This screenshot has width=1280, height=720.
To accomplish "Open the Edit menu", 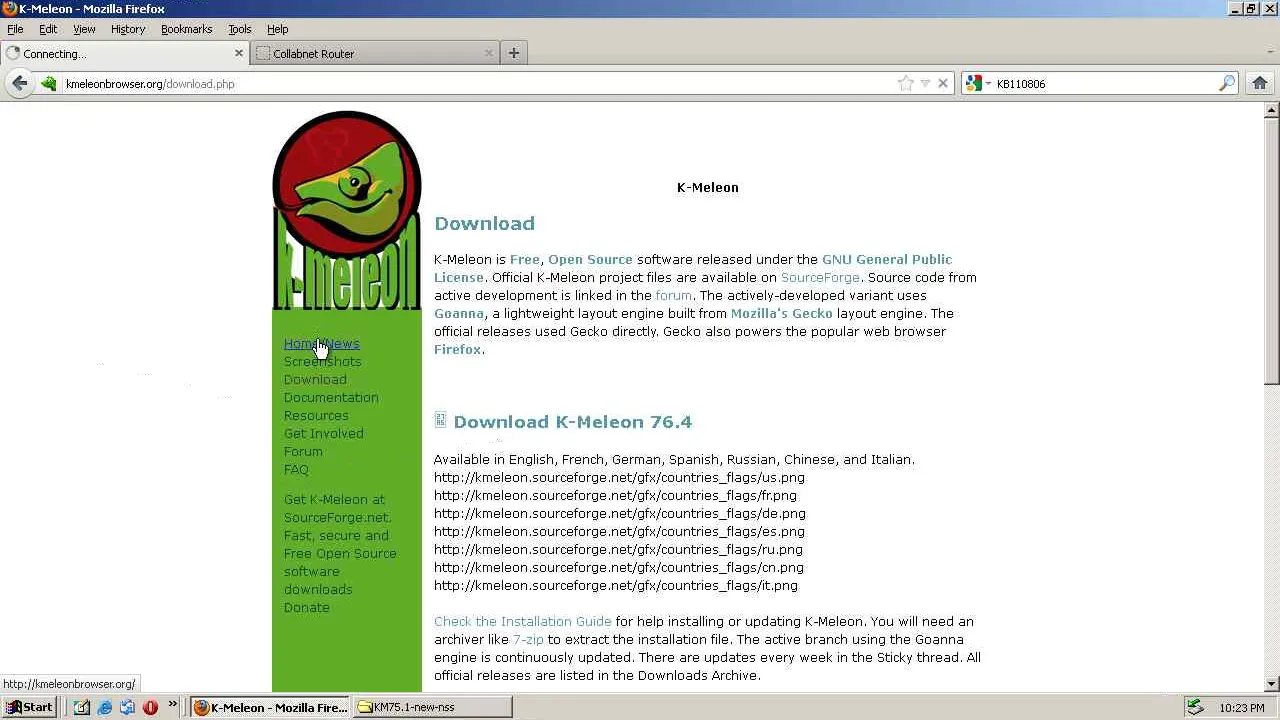I will coord(48,29).
